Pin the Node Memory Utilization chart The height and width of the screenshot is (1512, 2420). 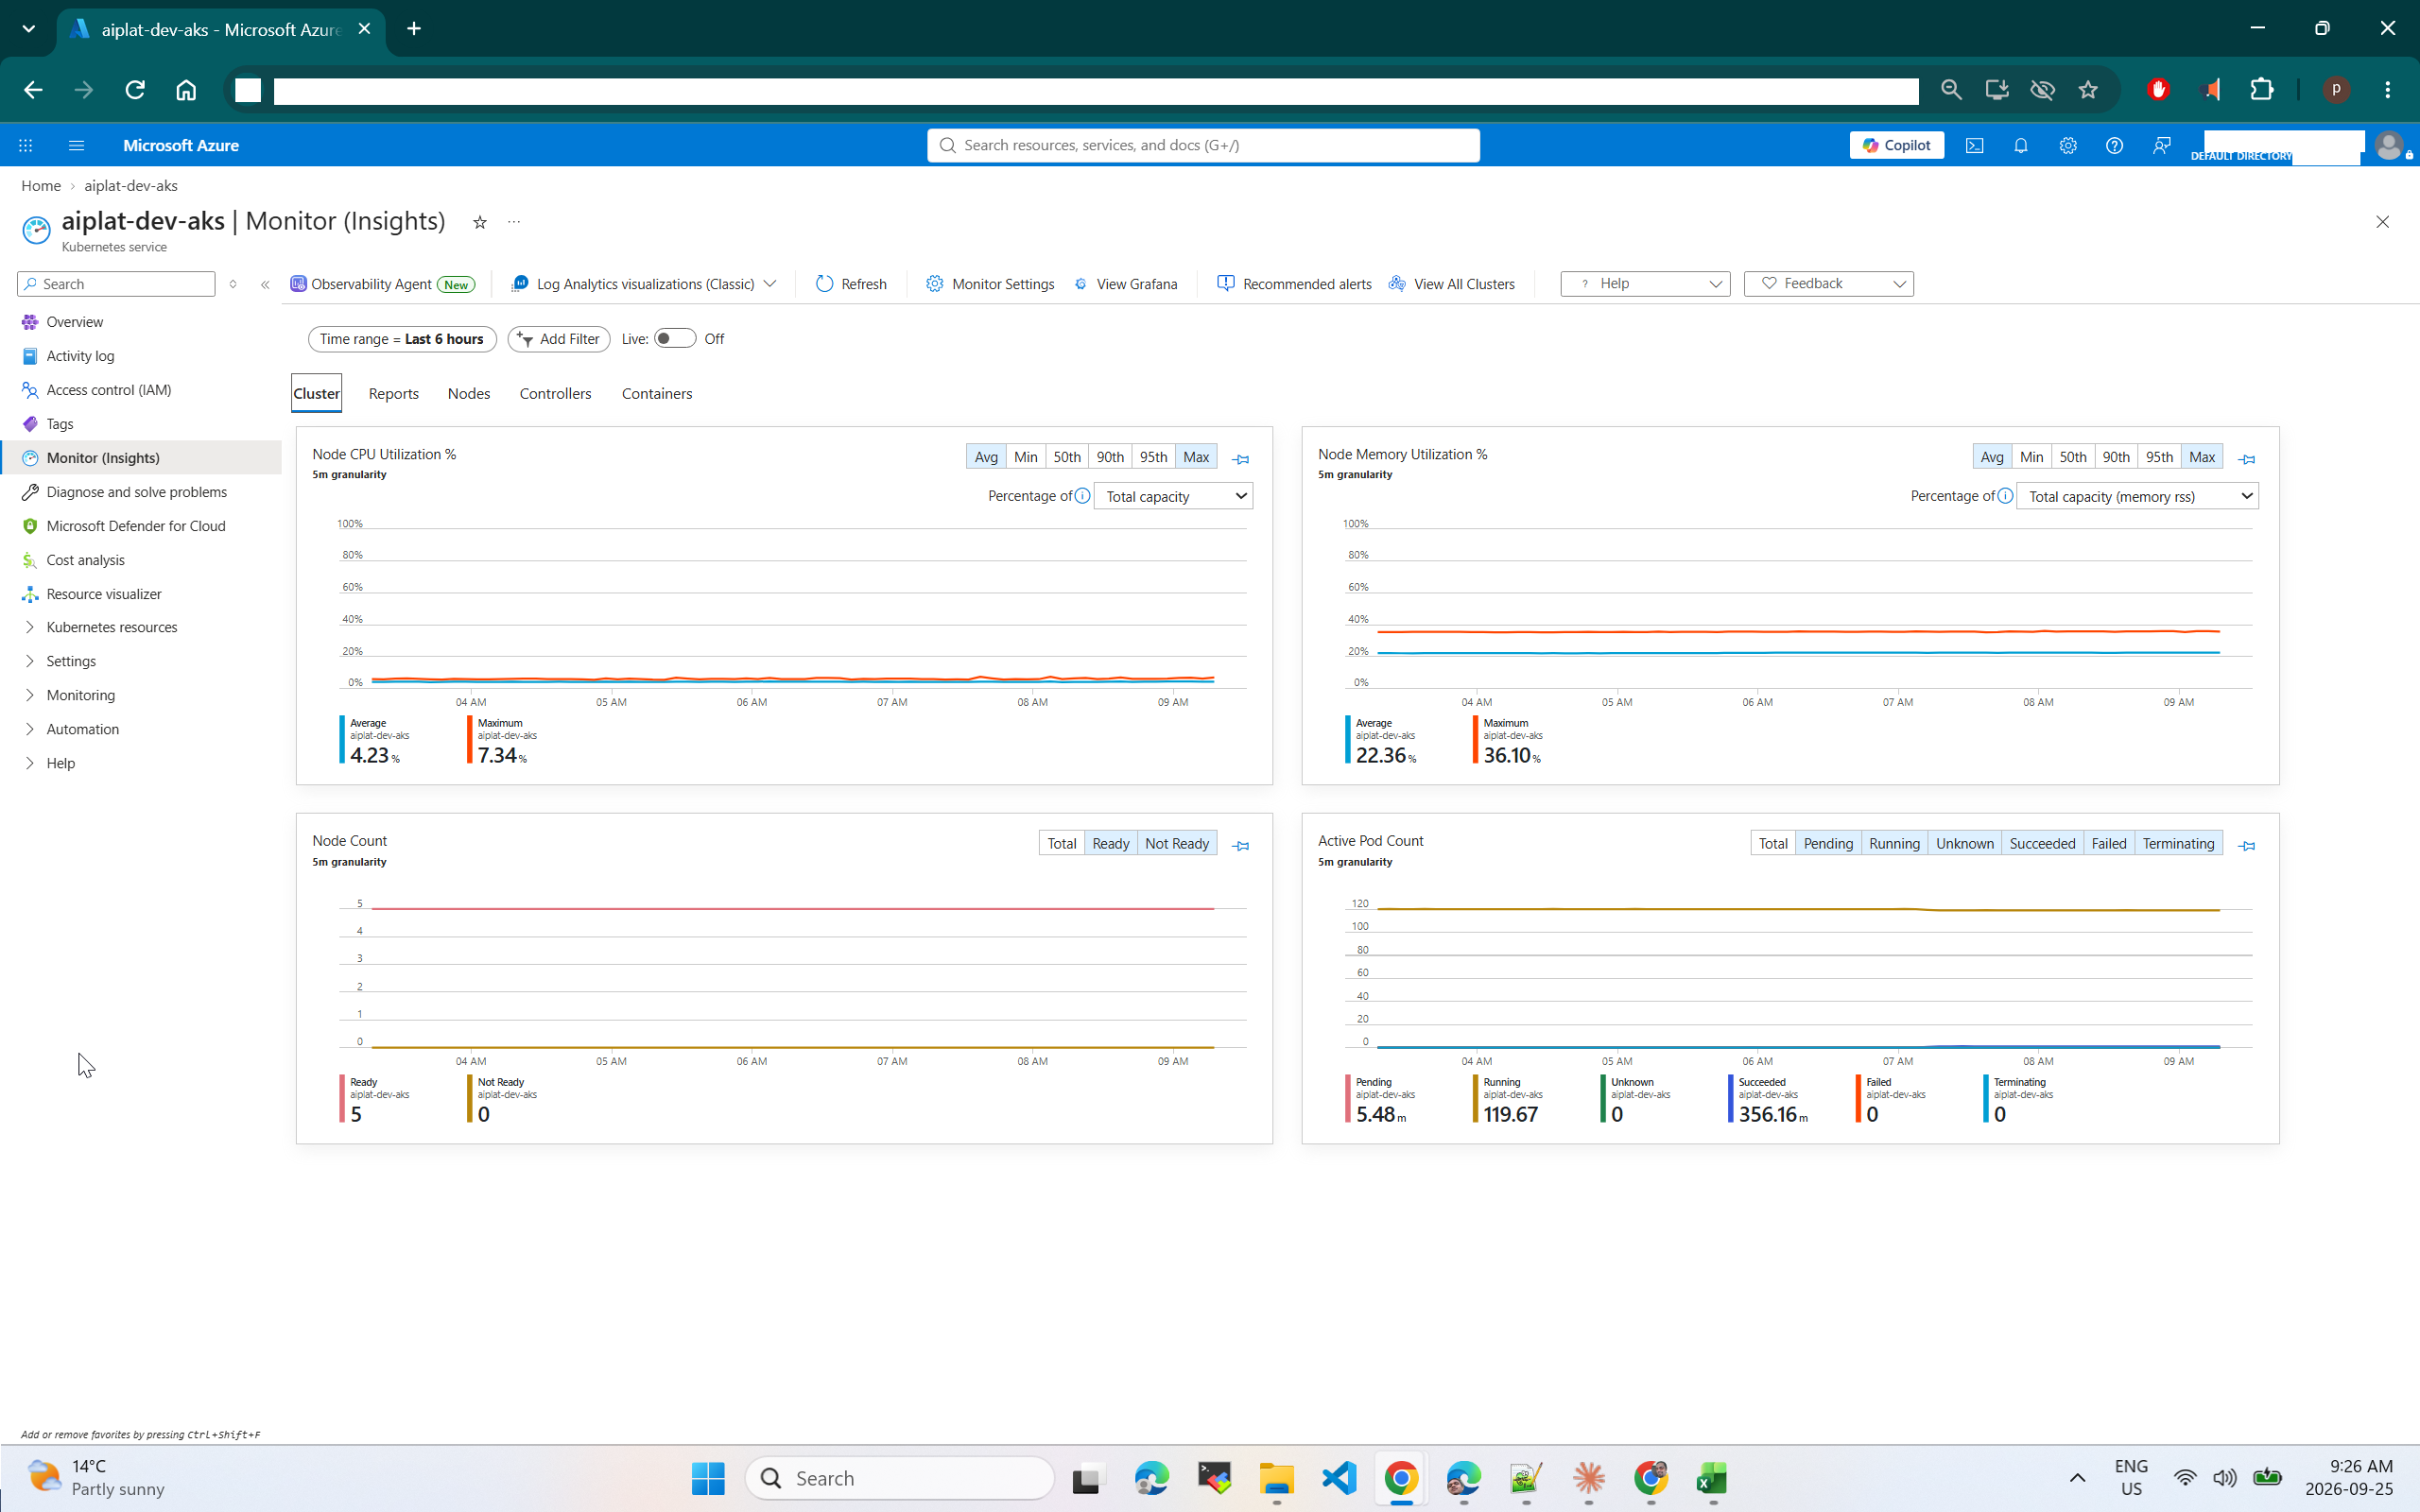[2246, 459]
